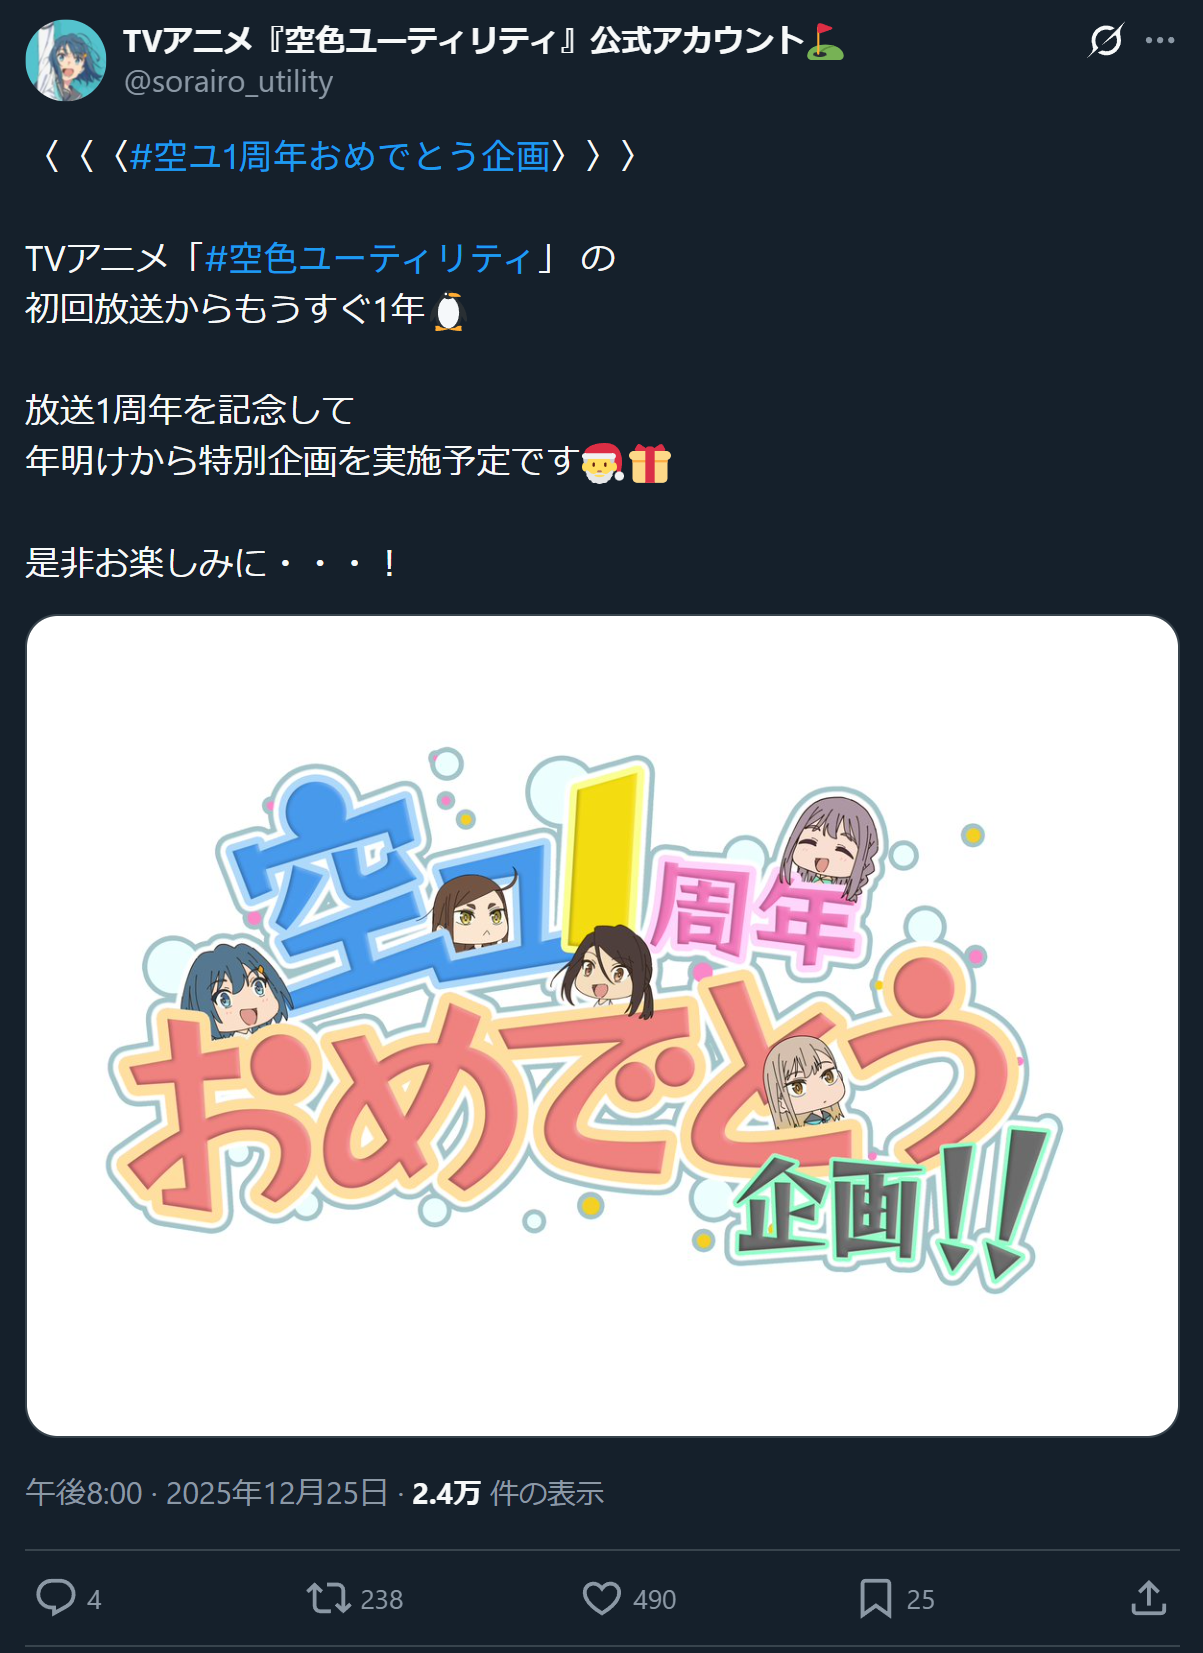Click the 4 replies count
1203x1653 pixels.
coord(94,1600)
